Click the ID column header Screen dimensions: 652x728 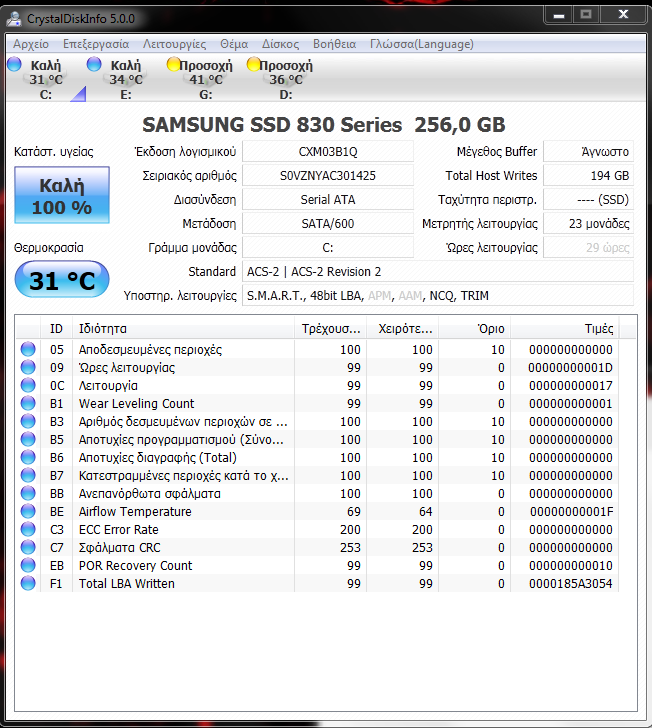point(56,329)
